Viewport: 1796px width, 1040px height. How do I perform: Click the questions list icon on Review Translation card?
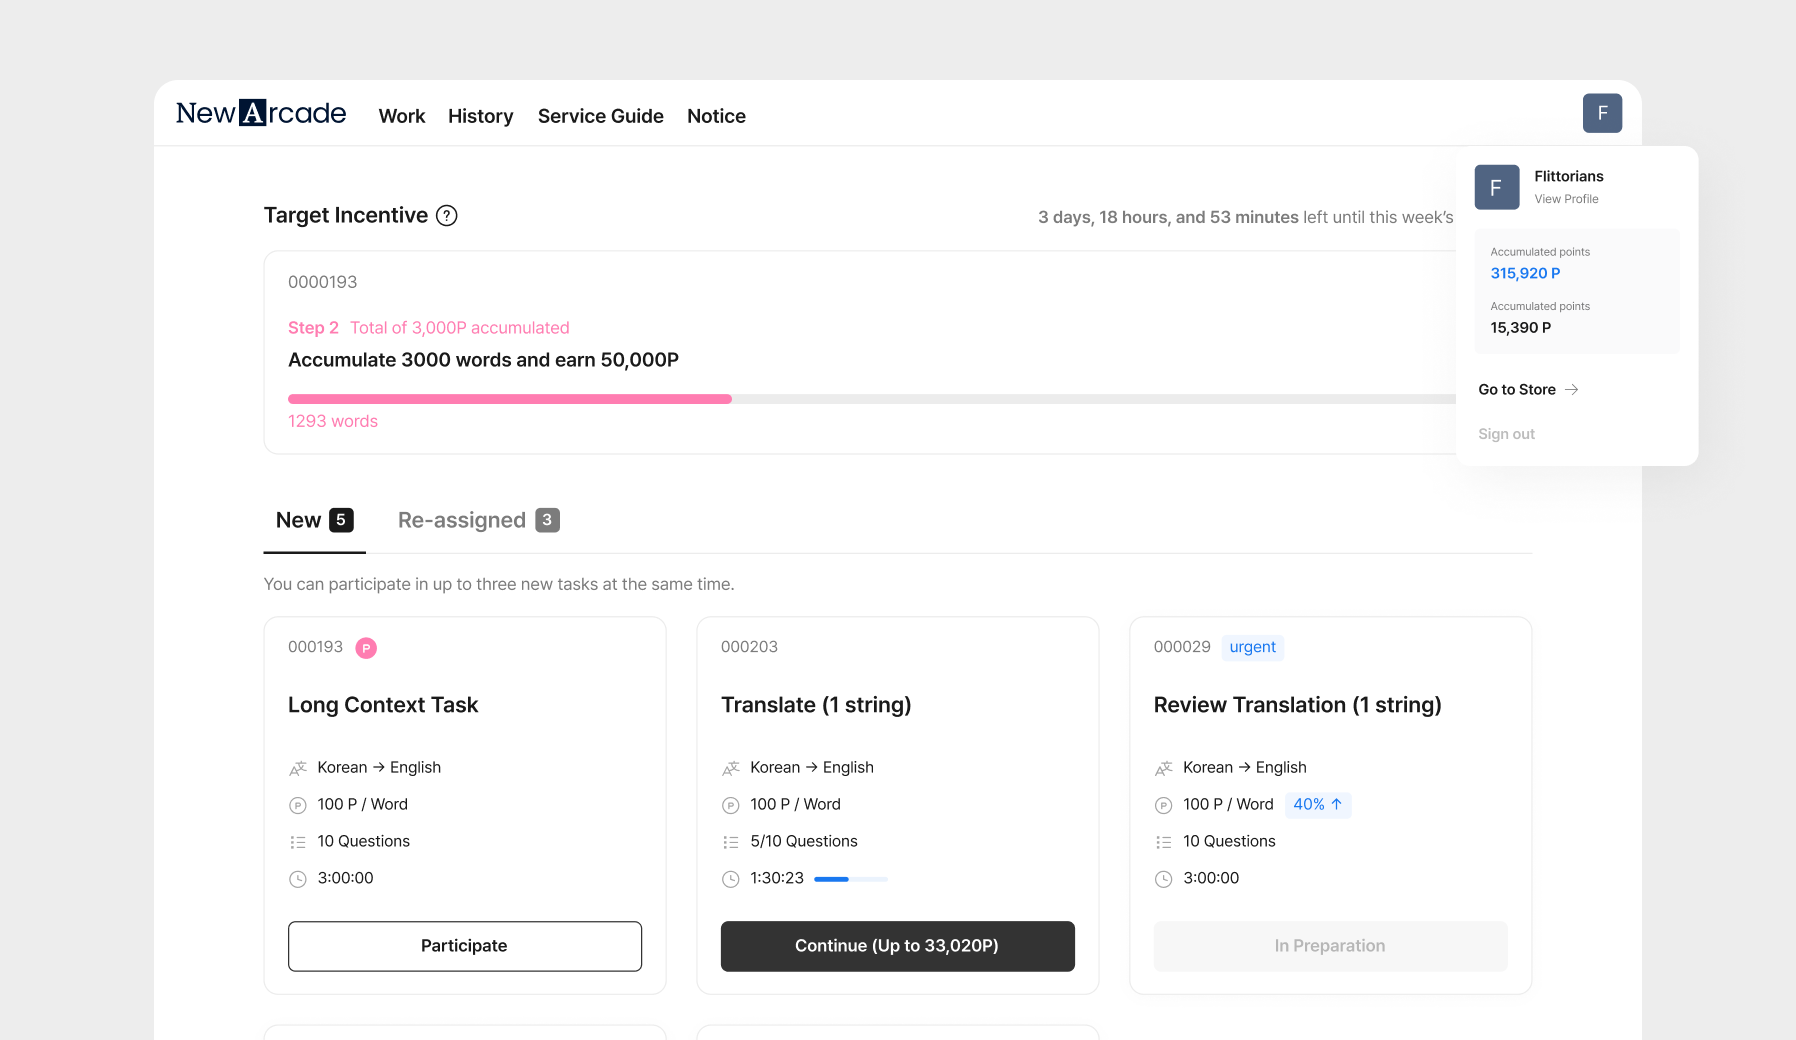(1164, 842)
